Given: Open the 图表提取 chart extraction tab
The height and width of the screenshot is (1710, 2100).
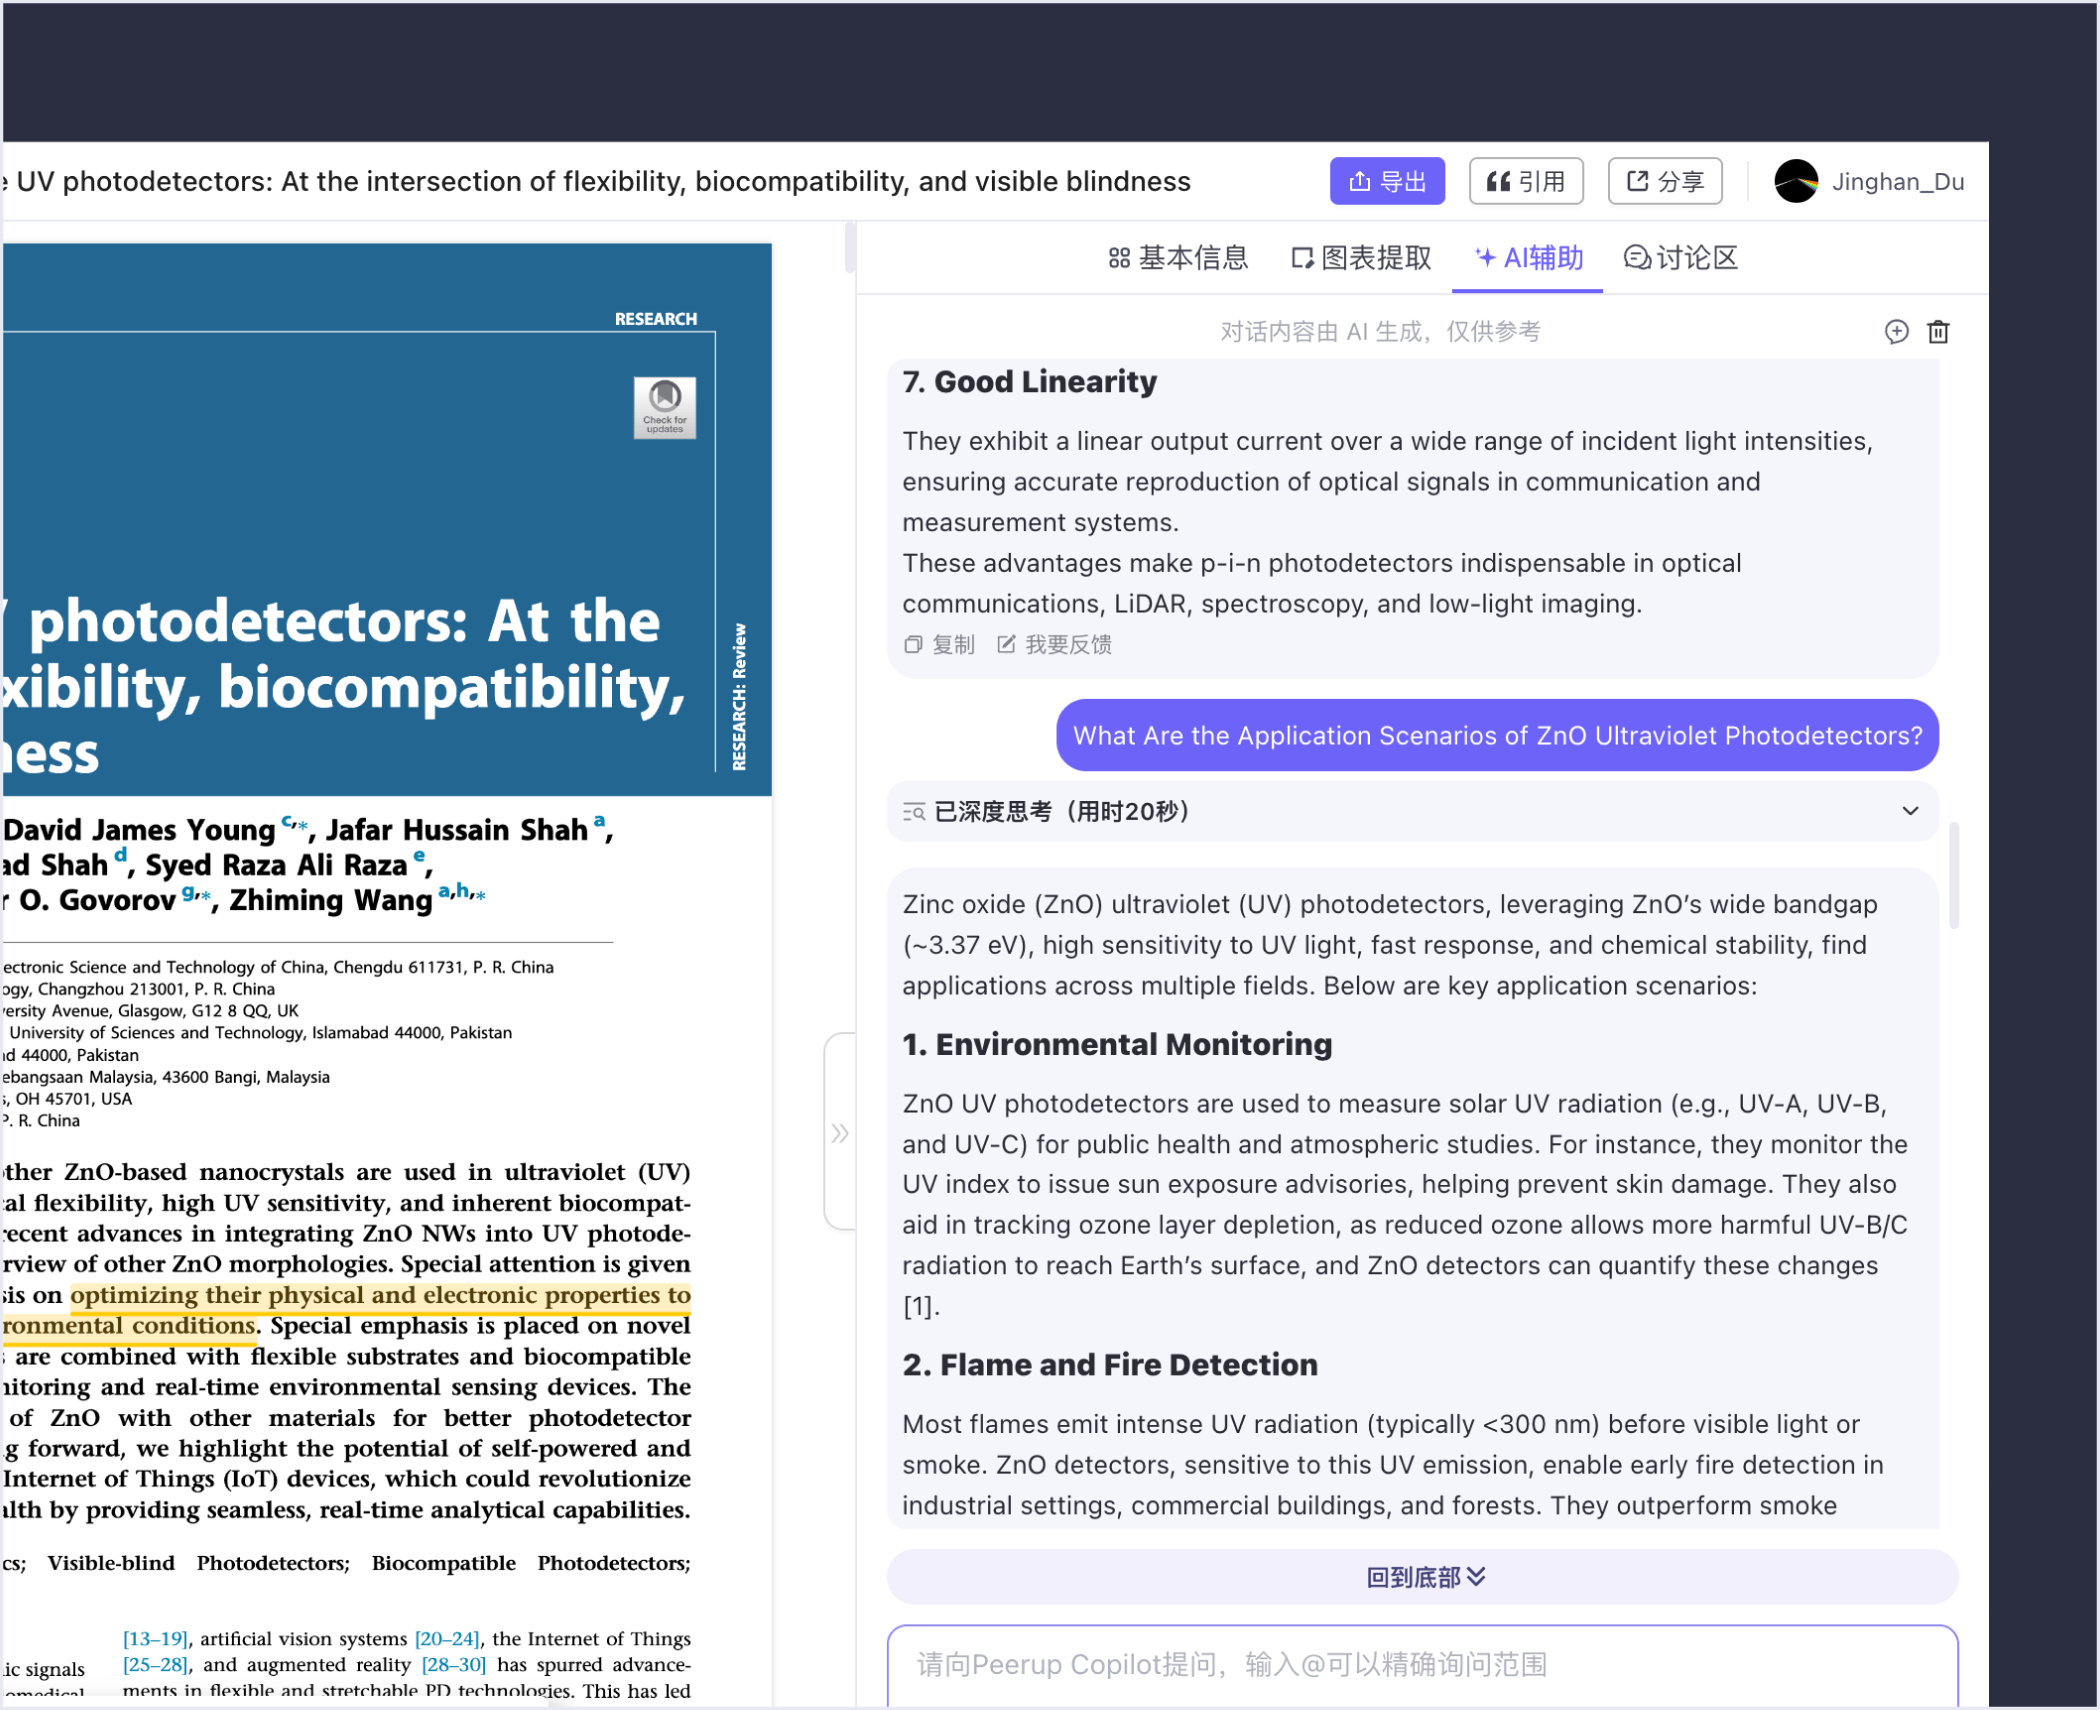Looking at the screenshot, I should pos(1360,258).
